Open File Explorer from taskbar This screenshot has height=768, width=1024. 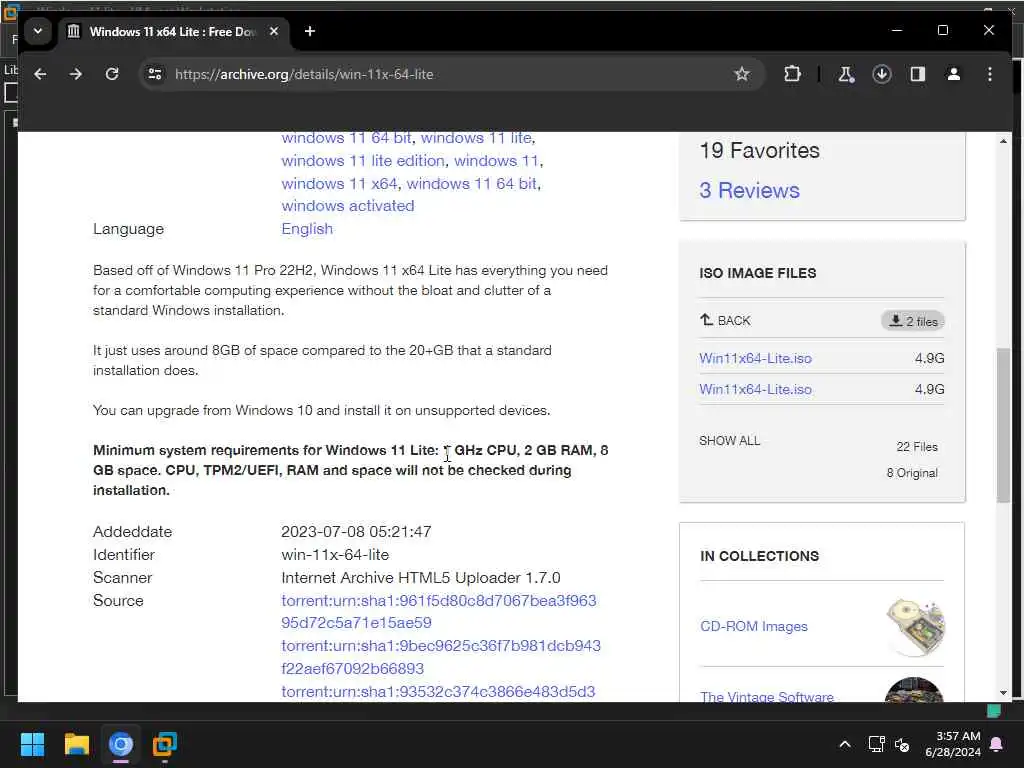(76, 744)
